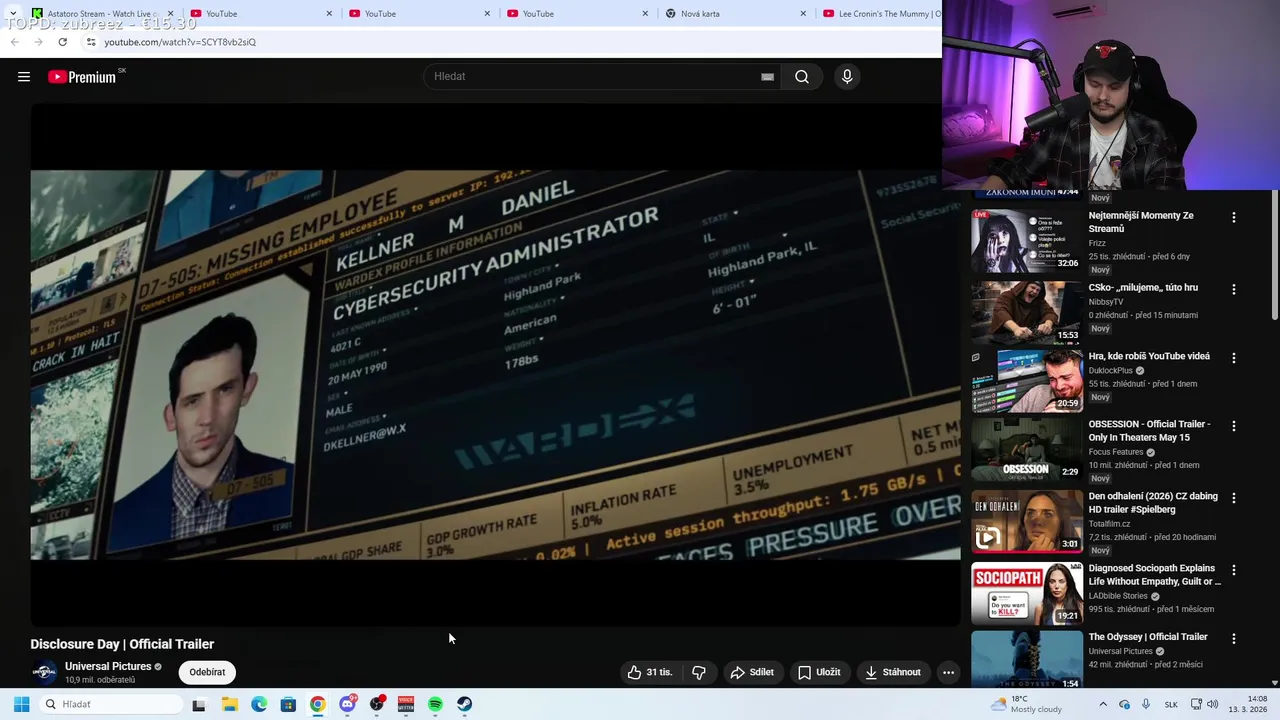Screen dimensions: 1280x720
Task: Visit the Frizz channel
Action: [x=1098, y=243]
